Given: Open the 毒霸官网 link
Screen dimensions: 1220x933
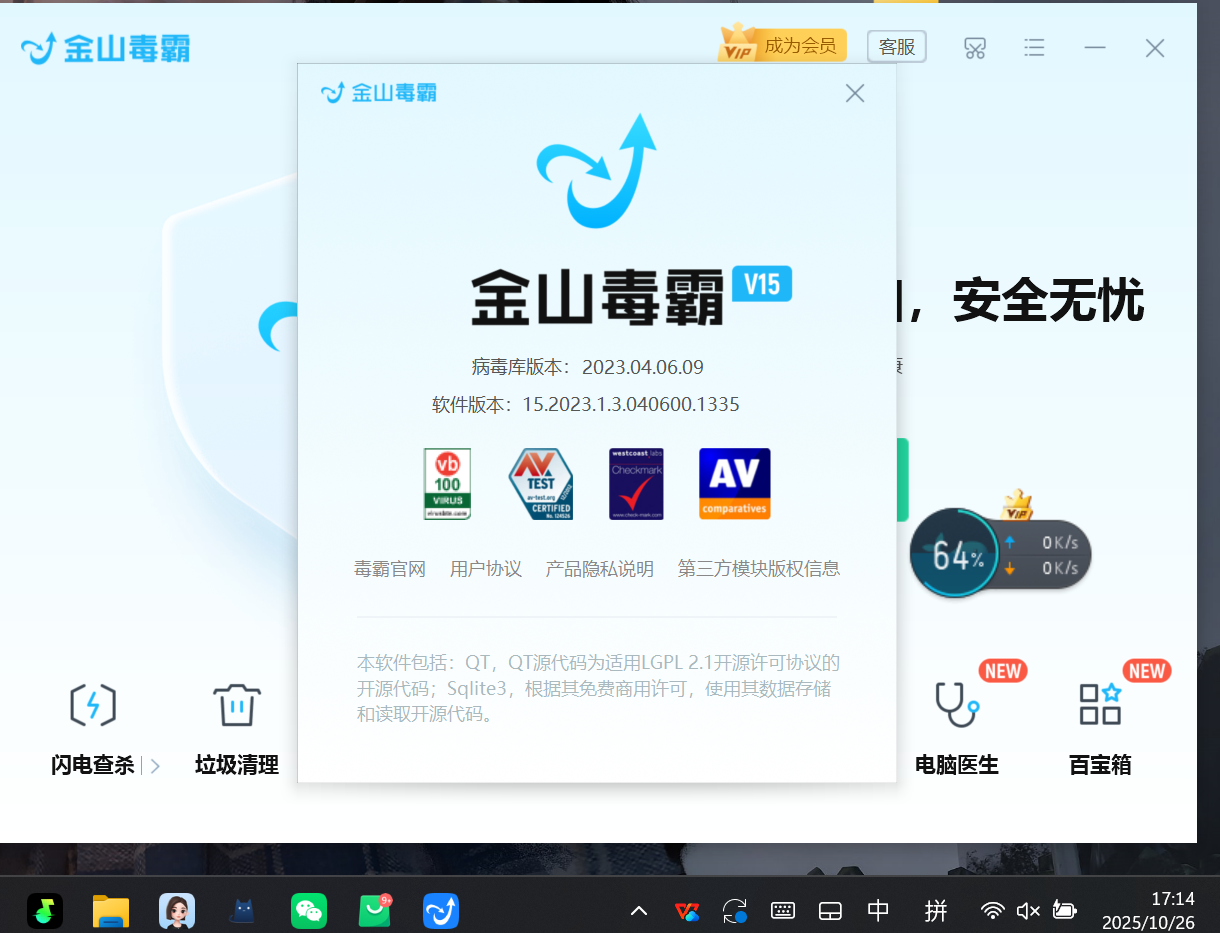Looking at the screenshot, I should click(x=390, y=569).
